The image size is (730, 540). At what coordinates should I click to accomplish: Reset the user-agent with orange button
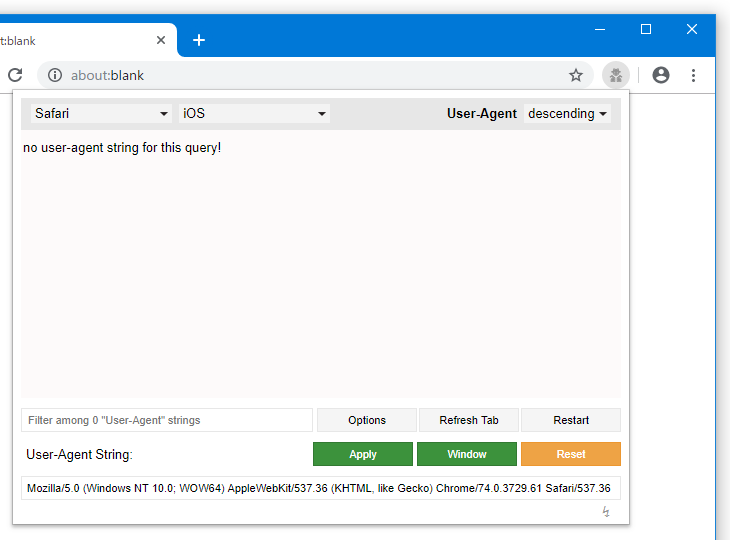571,454
